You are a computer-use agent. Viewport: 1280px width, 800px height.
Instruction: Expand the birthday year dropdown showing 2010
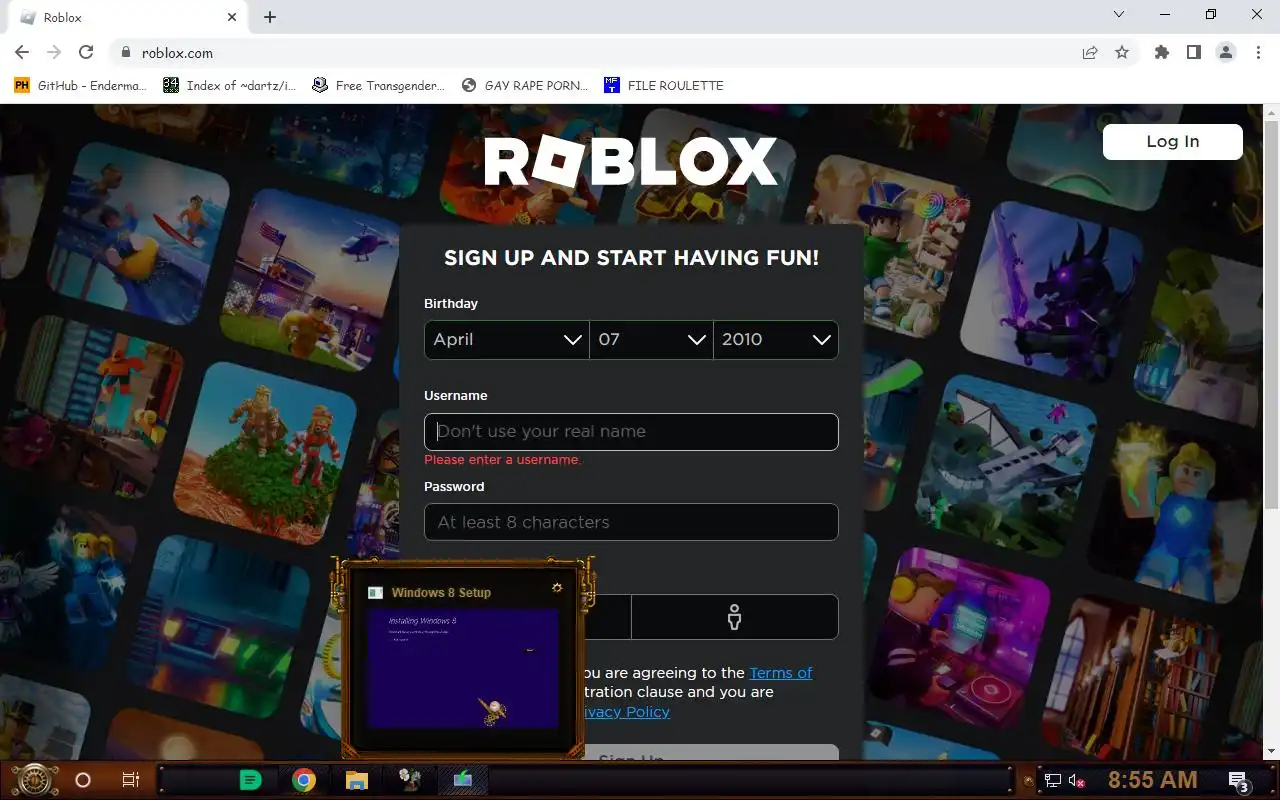[x=776, y=340]
